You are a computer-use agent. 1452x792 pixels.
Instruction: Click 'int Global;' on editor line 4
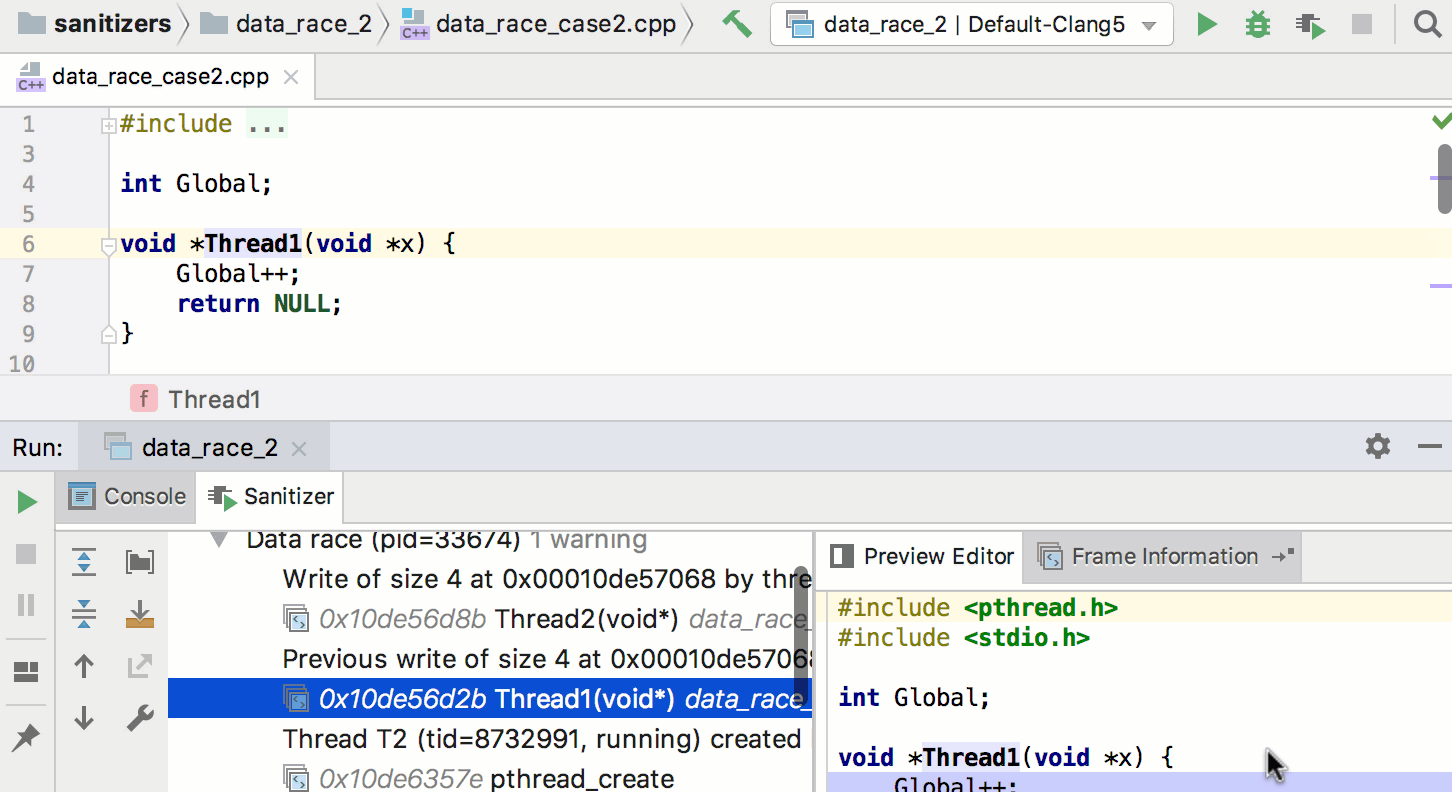(x=197, y=184)
